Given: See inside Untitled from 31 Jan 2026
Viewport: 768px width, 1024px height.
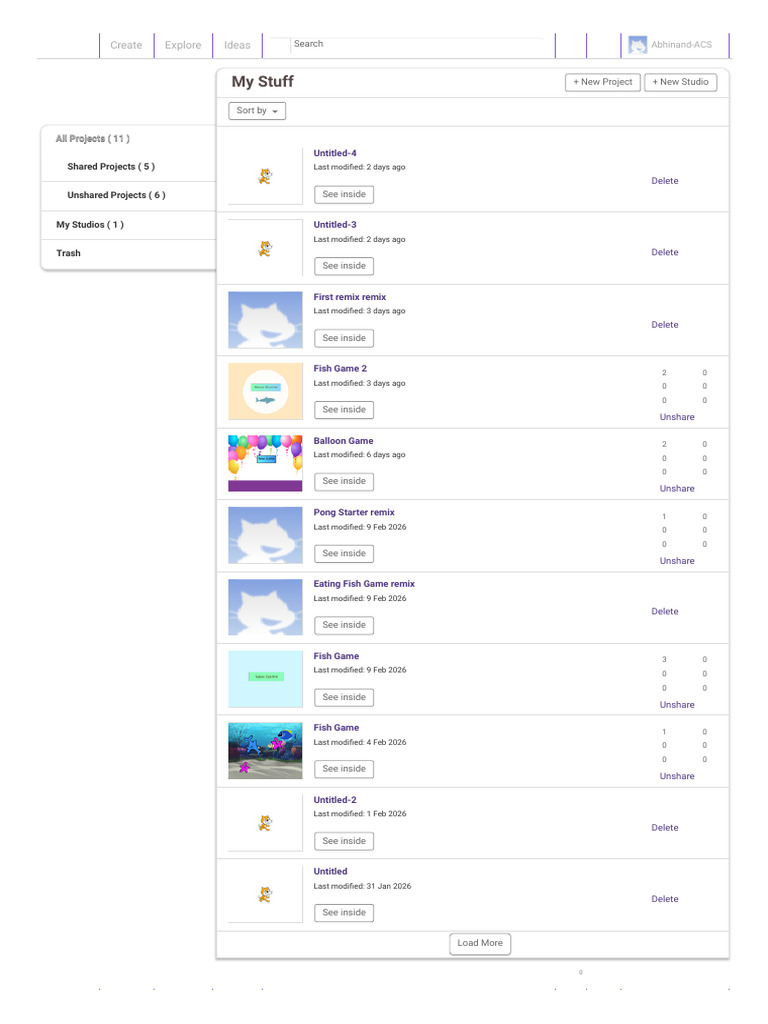Looking at the screenshot, I should (344, 913).
